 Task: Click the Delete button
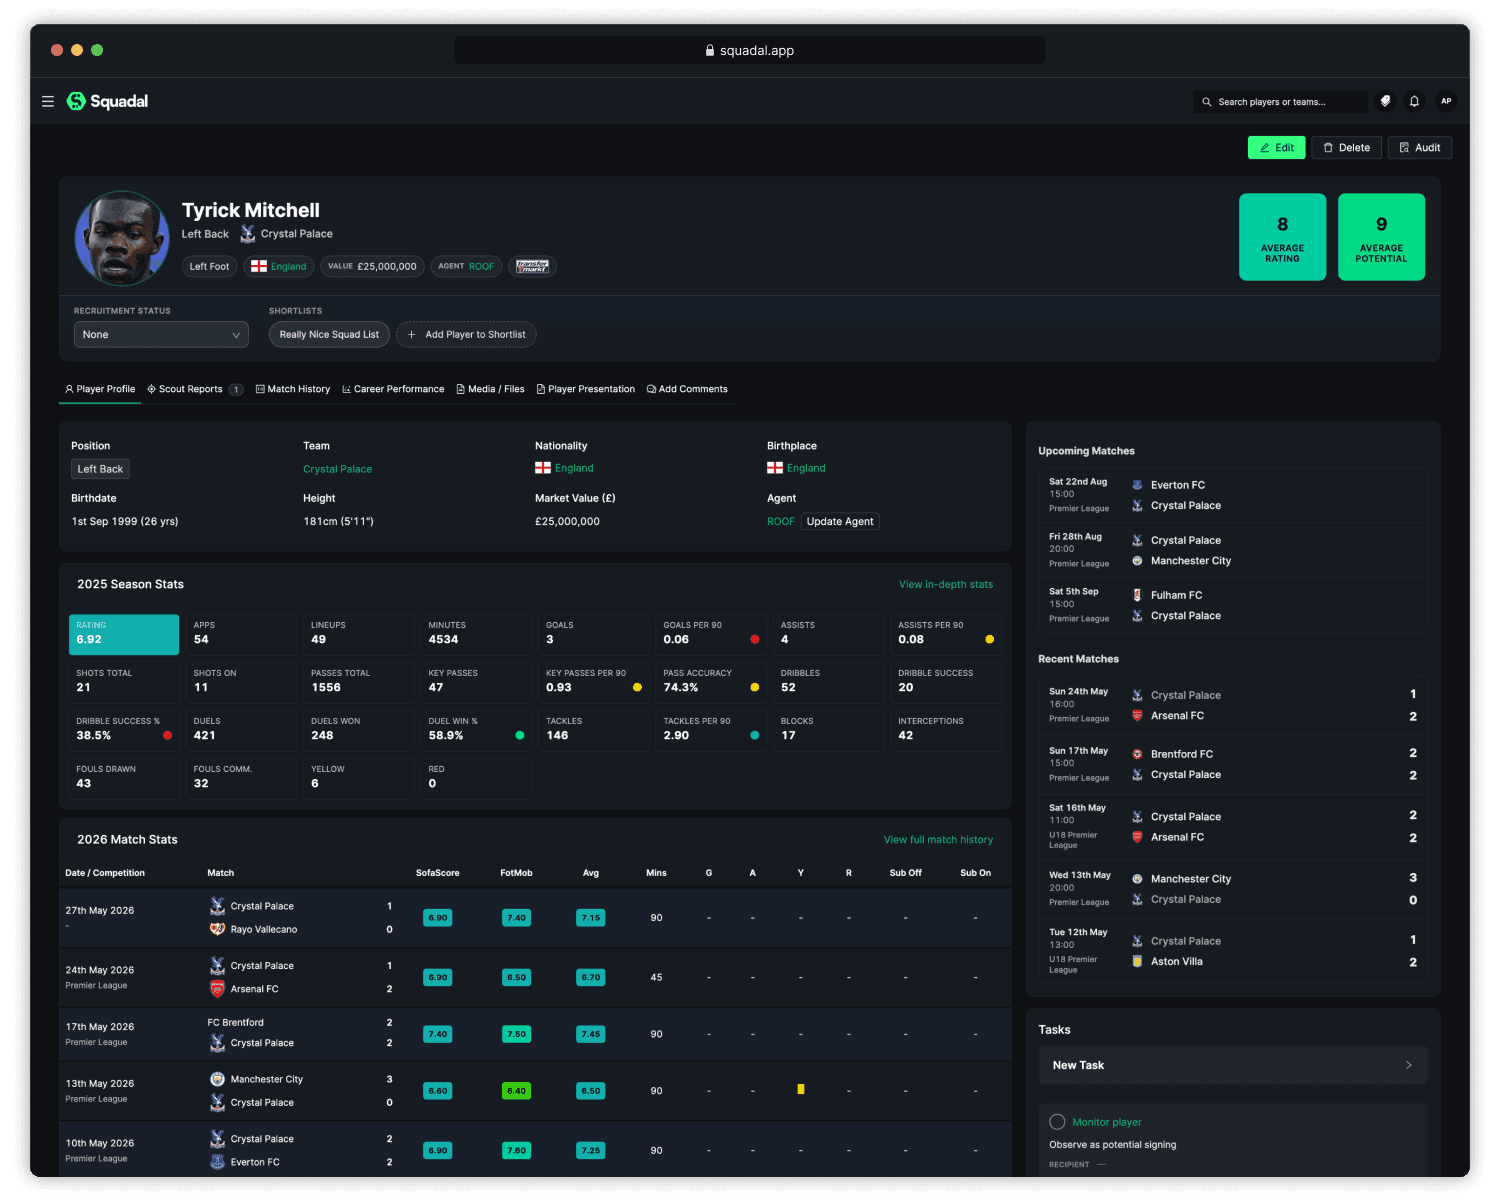pos(1347,148)
